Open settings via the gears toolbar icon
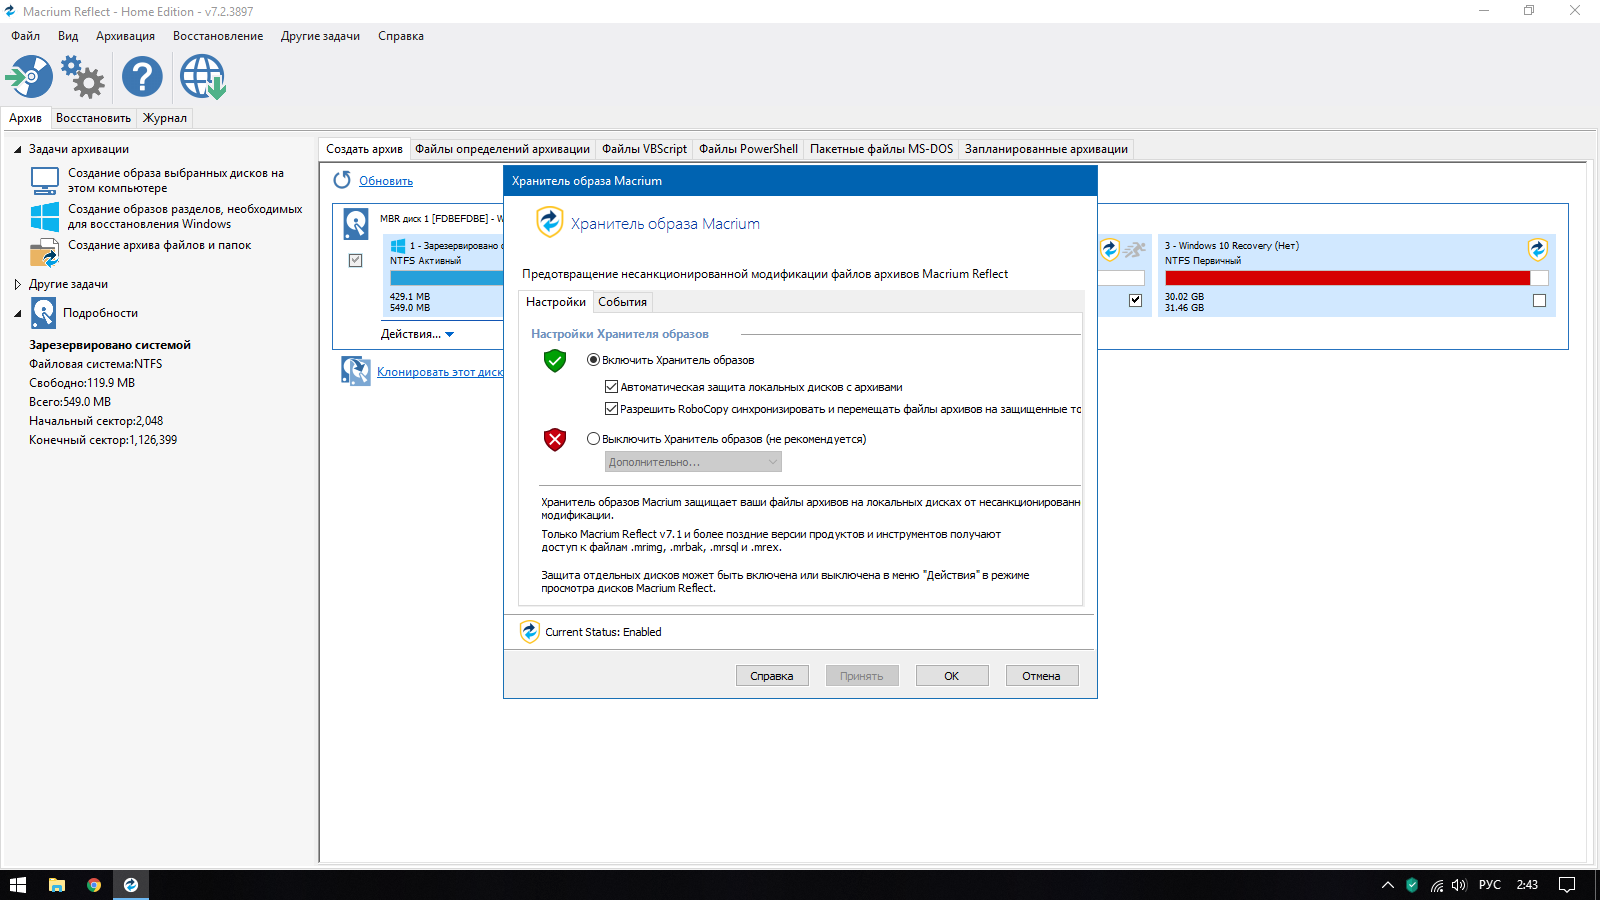The height and width of the screenshot is (900, 1600). pos(83,77)
